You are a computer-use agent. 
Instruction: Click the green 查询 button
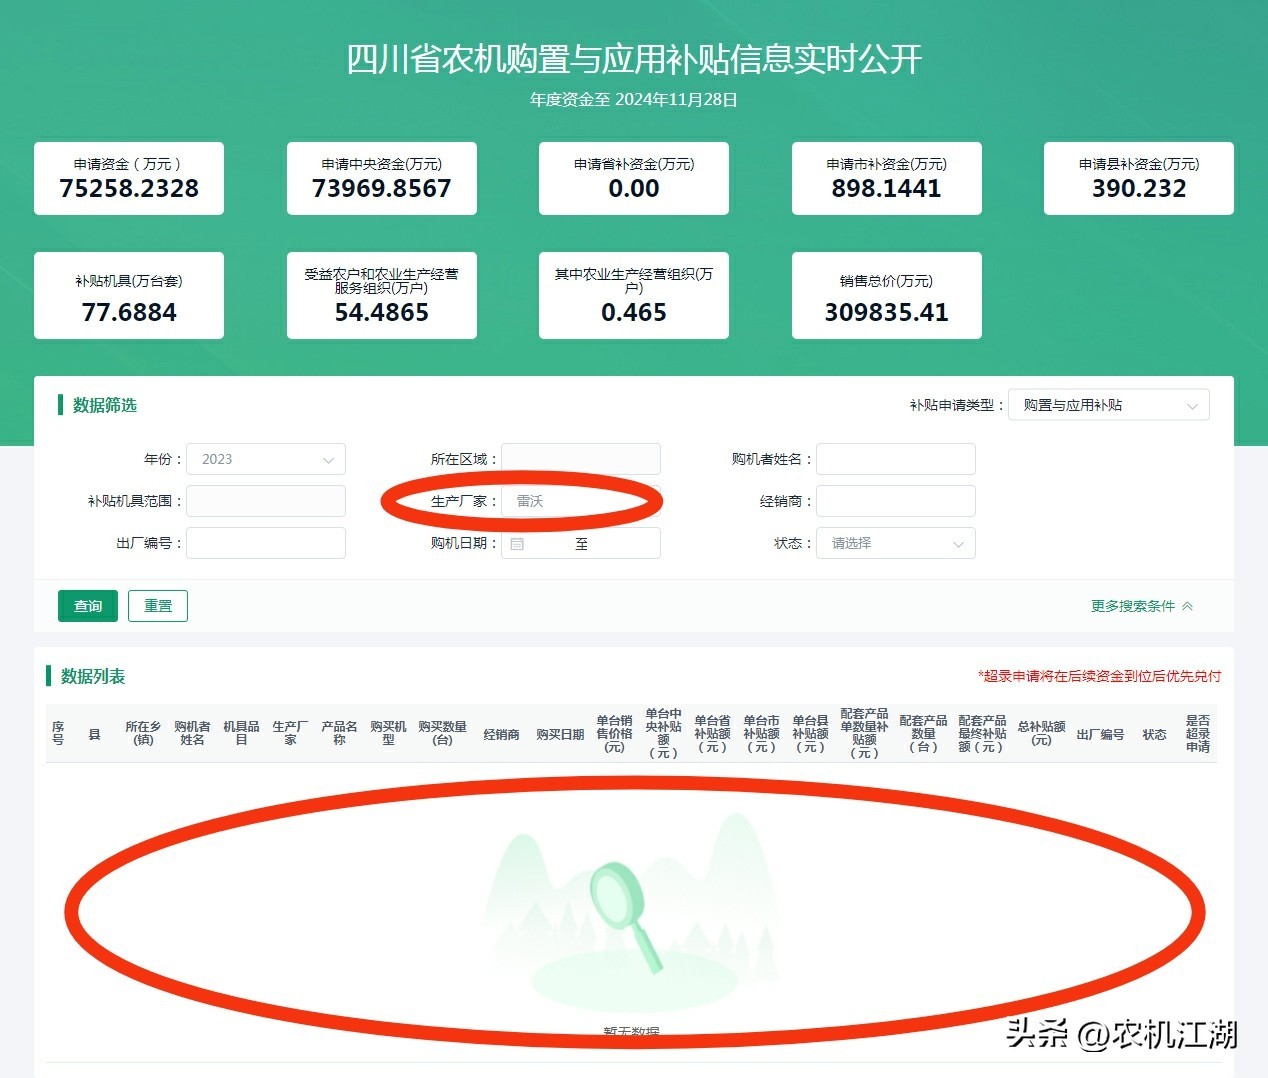[x=88, y=606]
